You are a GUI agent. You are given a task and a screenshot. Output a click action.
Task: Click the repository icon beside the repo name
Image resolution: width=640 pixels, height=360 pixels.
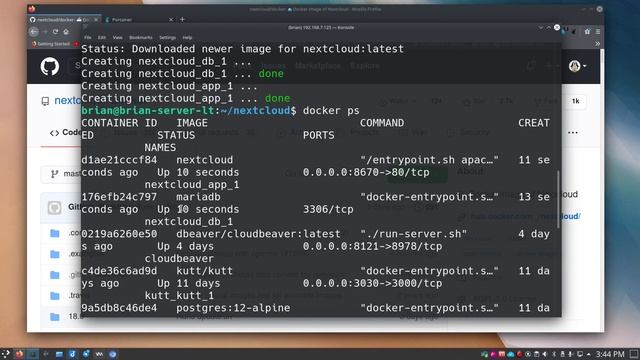(x=45, y=101)
